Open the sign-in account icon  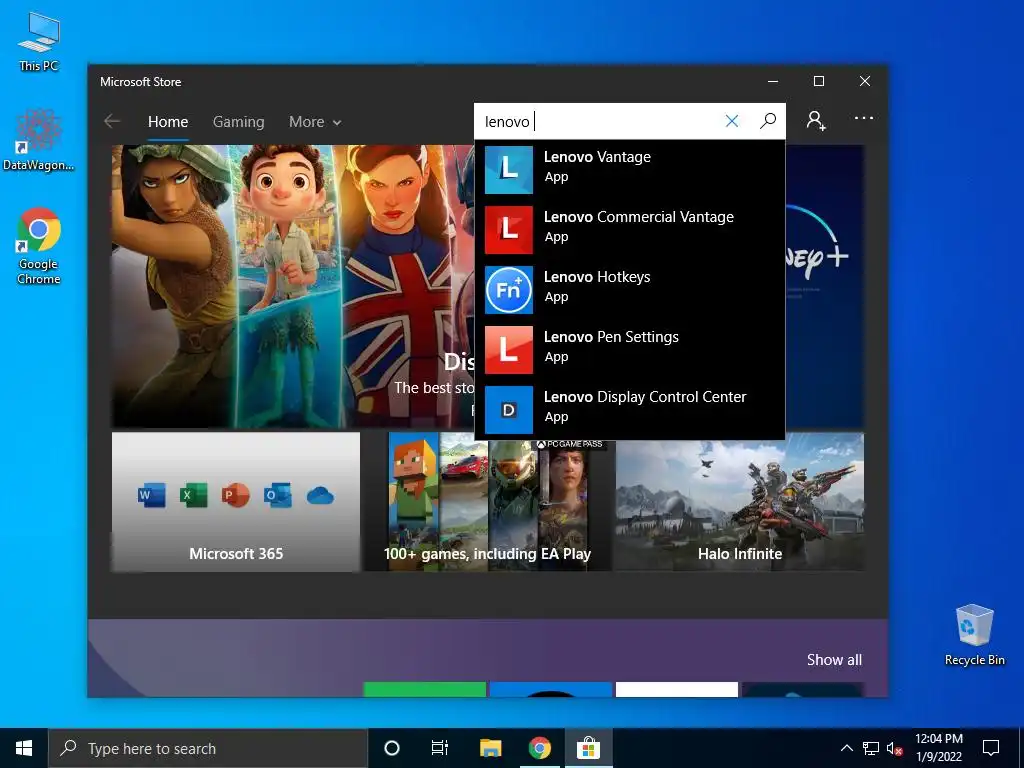coord(816,121)
